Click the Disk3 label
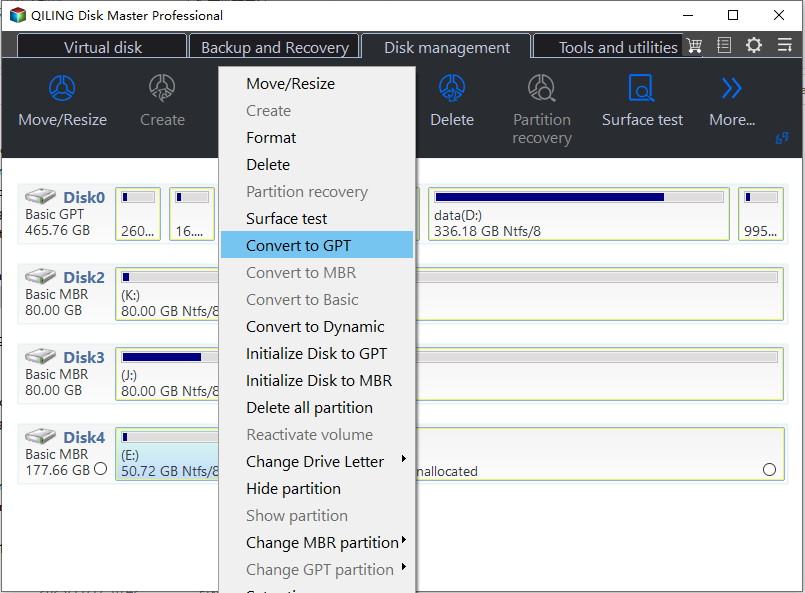 (84, 357)
